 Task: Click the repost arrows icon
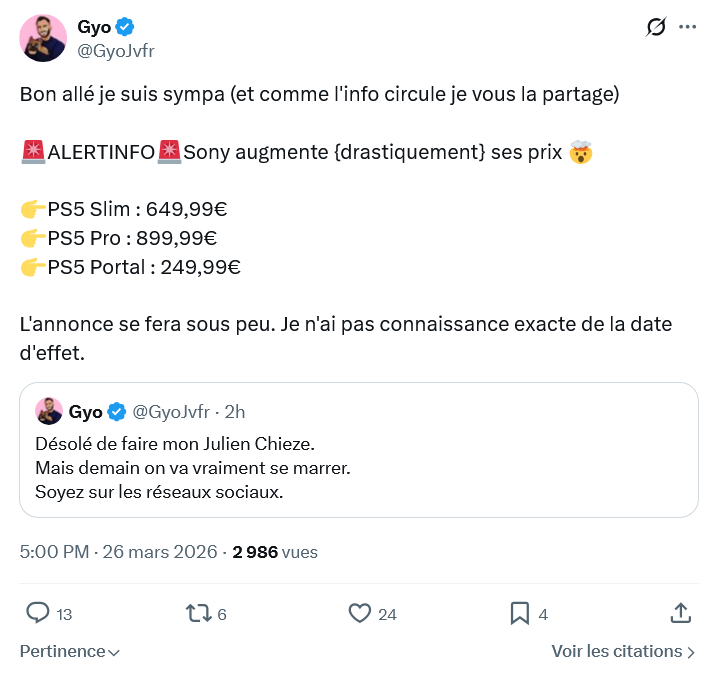pyautogui.click(x=198, y=613)
